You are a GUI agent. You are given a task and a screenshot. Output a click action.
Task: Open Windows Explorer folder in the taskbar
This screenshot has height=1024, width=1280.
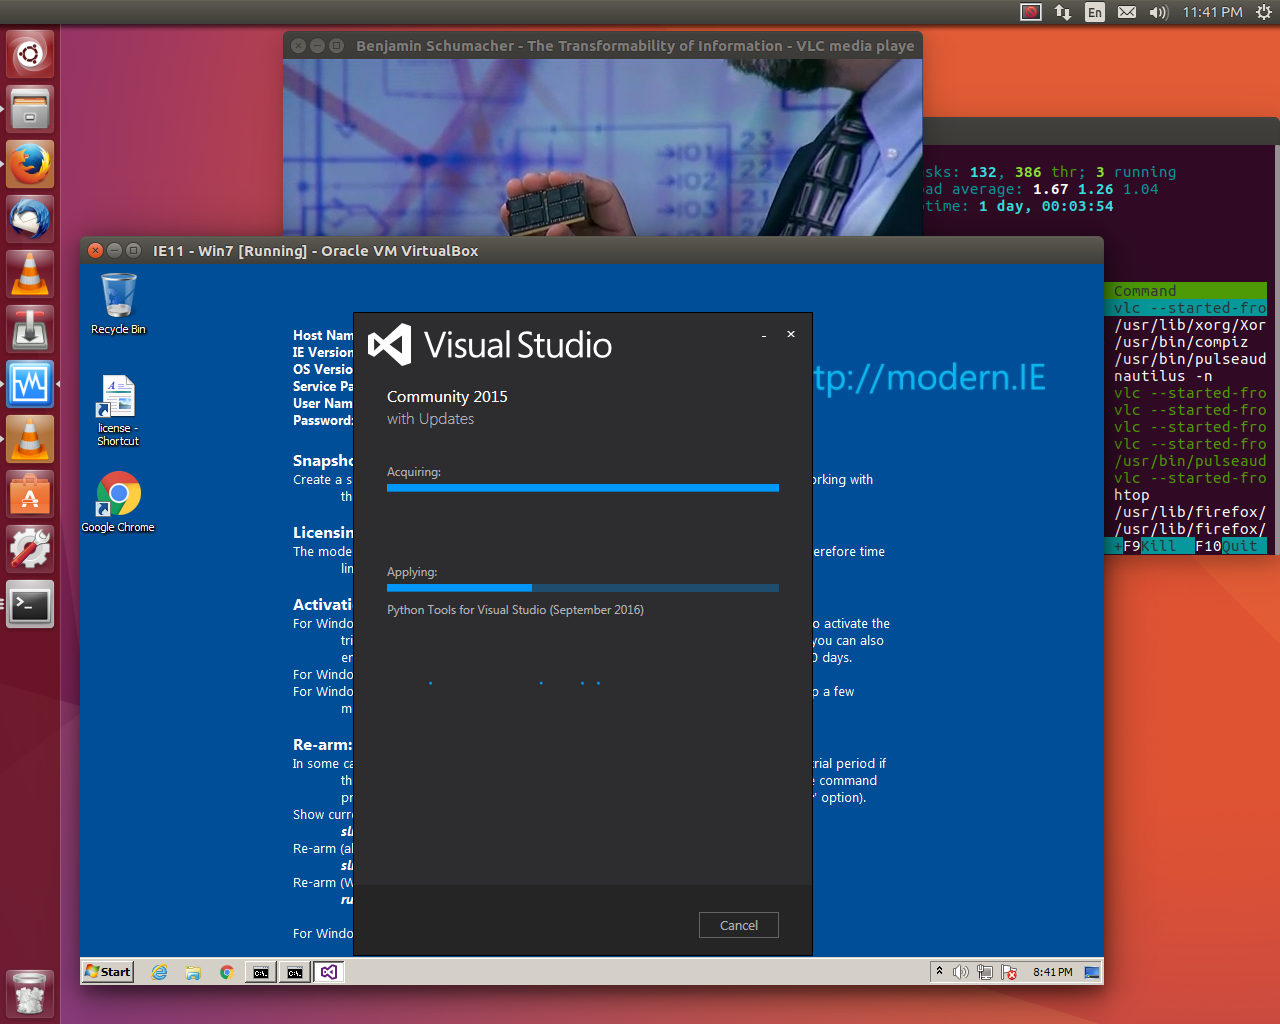tap(193, 972)
